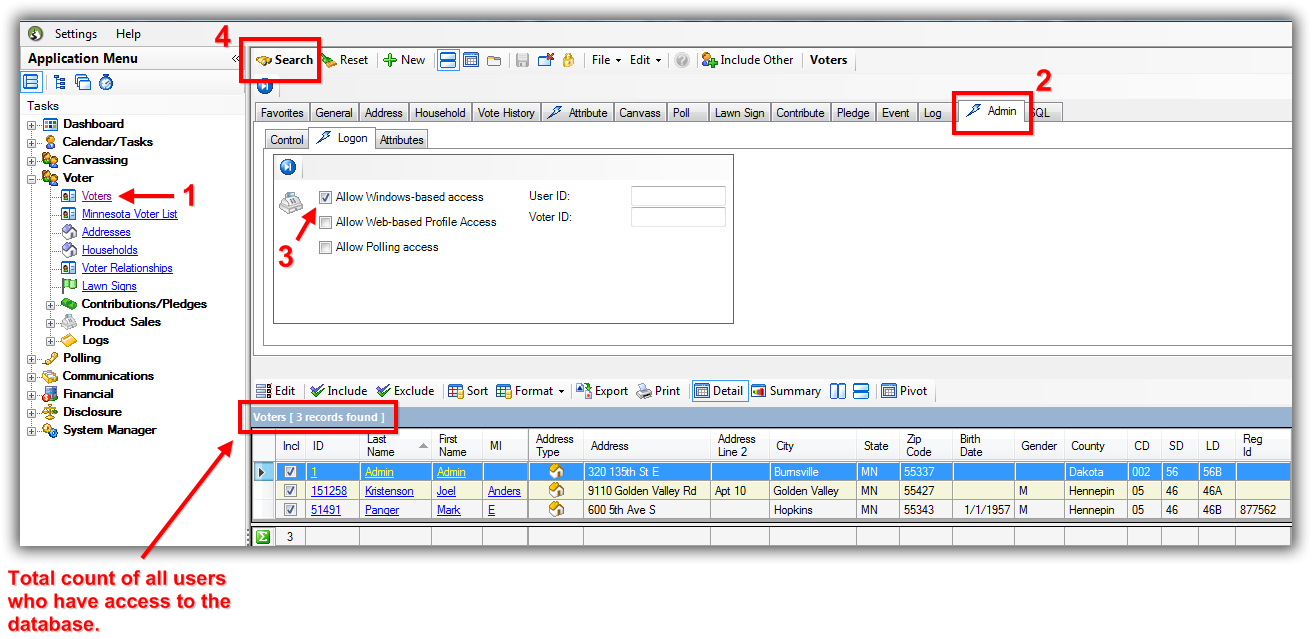This screenshot has height=639, width=1312.
Task: Click the horizontal split icon beside Pivot
Action: (861, 391)
